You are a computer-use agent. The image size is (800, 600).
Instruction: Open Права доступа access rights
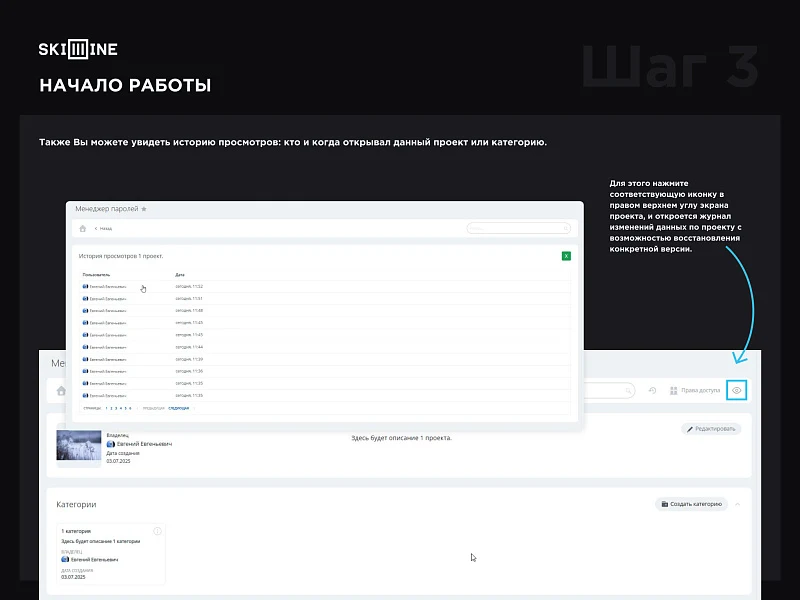tap(695, 390)
